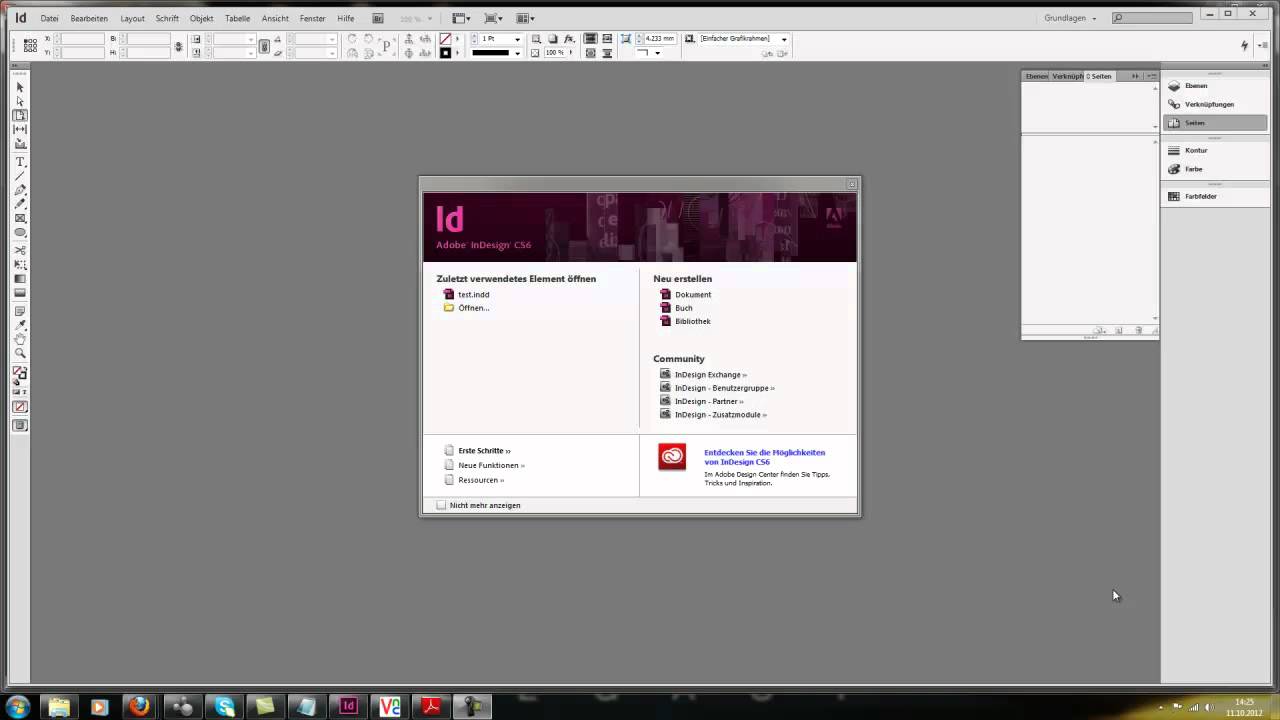Viewport: 1280px width, 720px height.
Task: Select the Pencil tool
Action: (20, 204)
